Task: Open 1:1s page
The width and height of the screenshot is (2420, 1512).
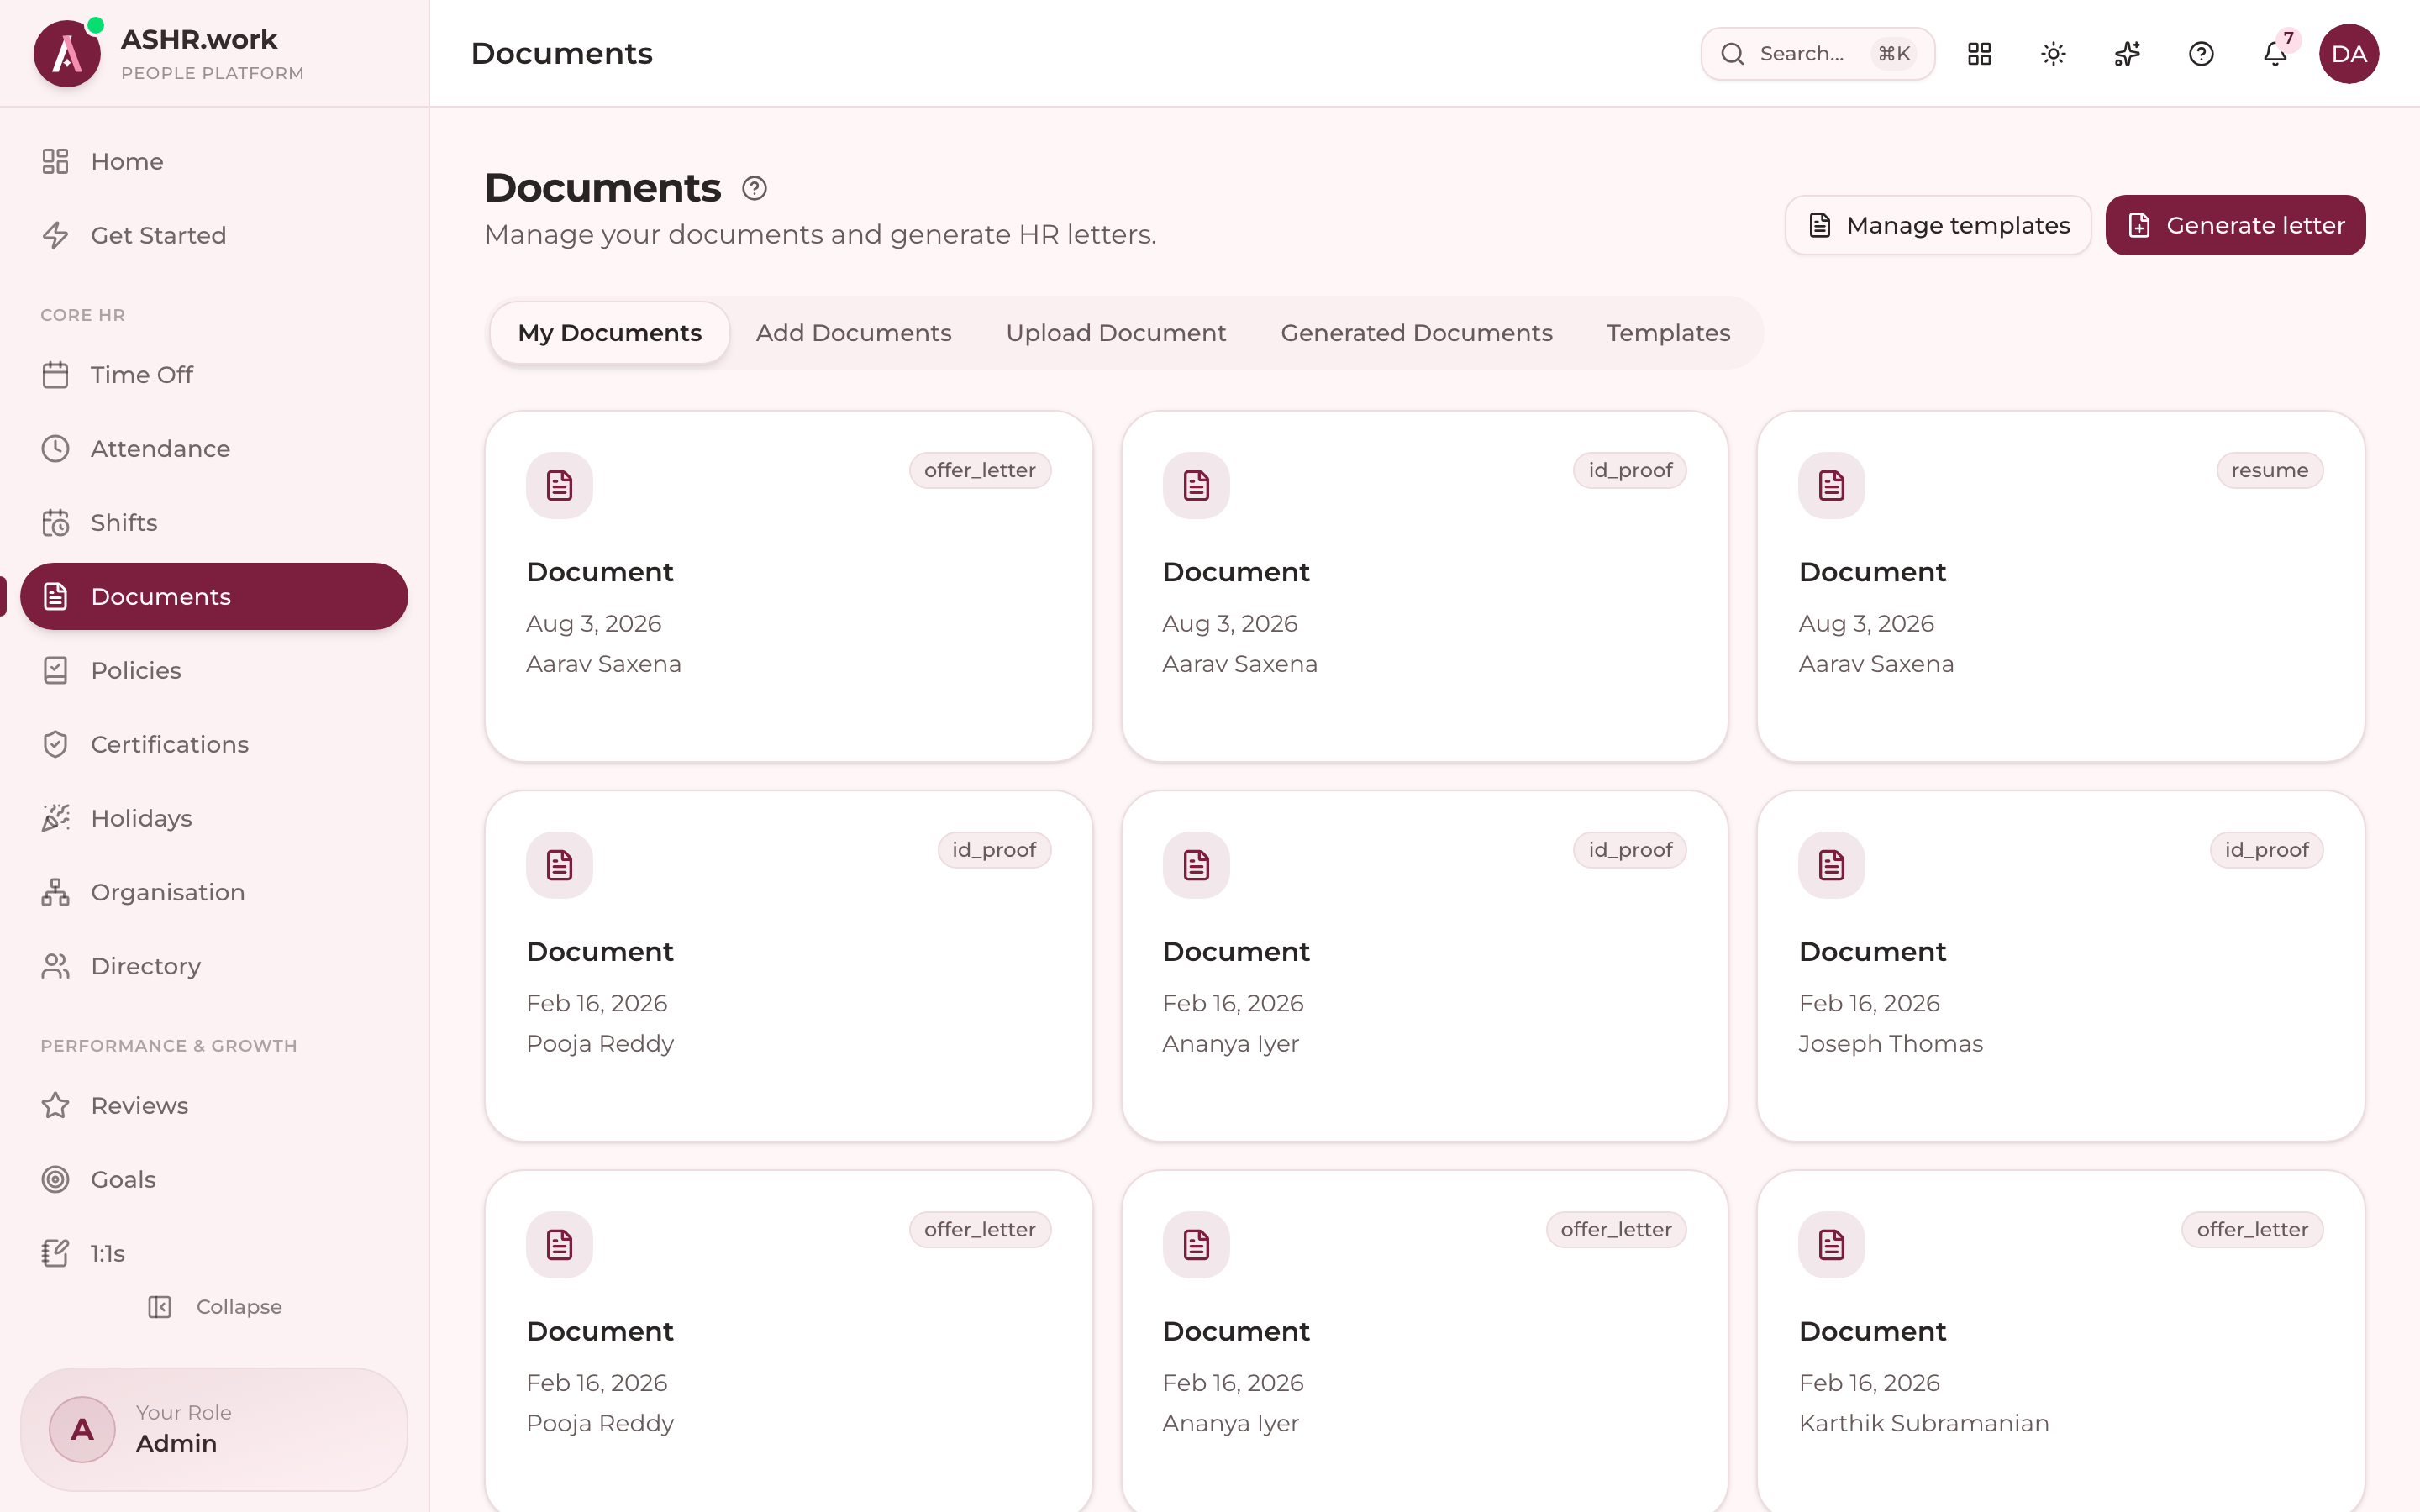Action: click(214, 1254)
